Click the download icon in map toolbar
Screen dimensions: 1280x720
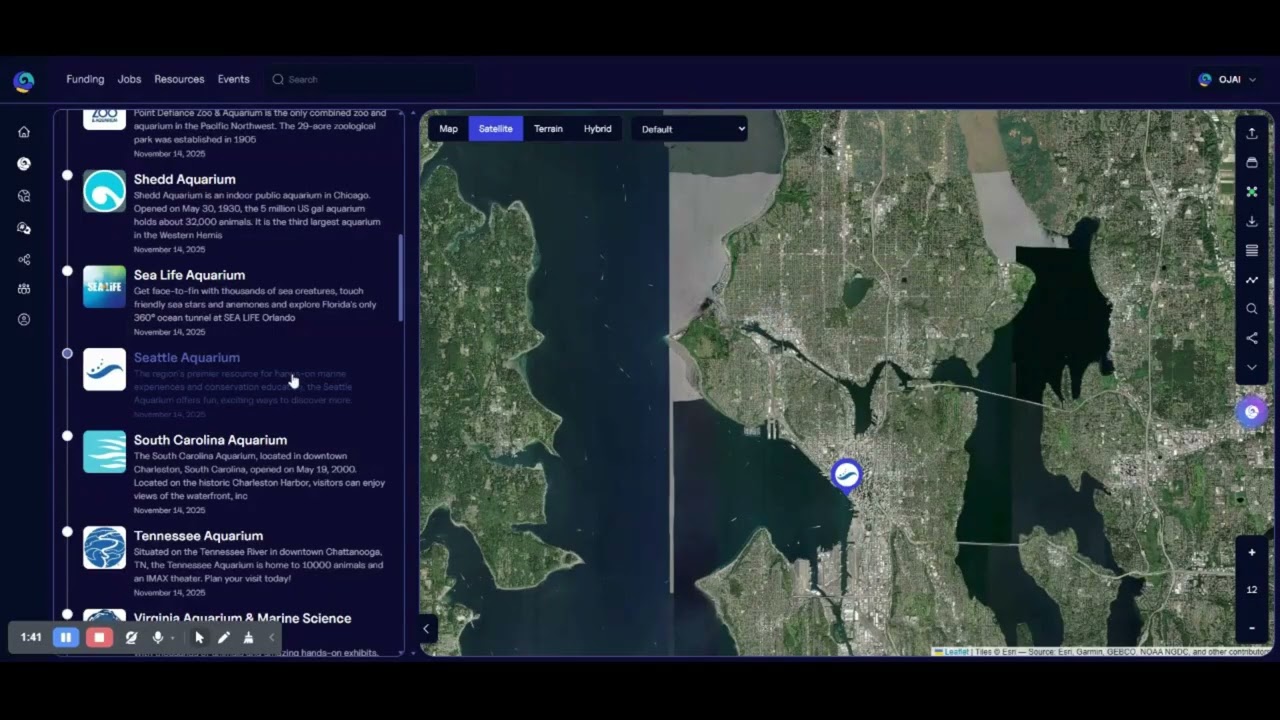(x=1251, y=221)
